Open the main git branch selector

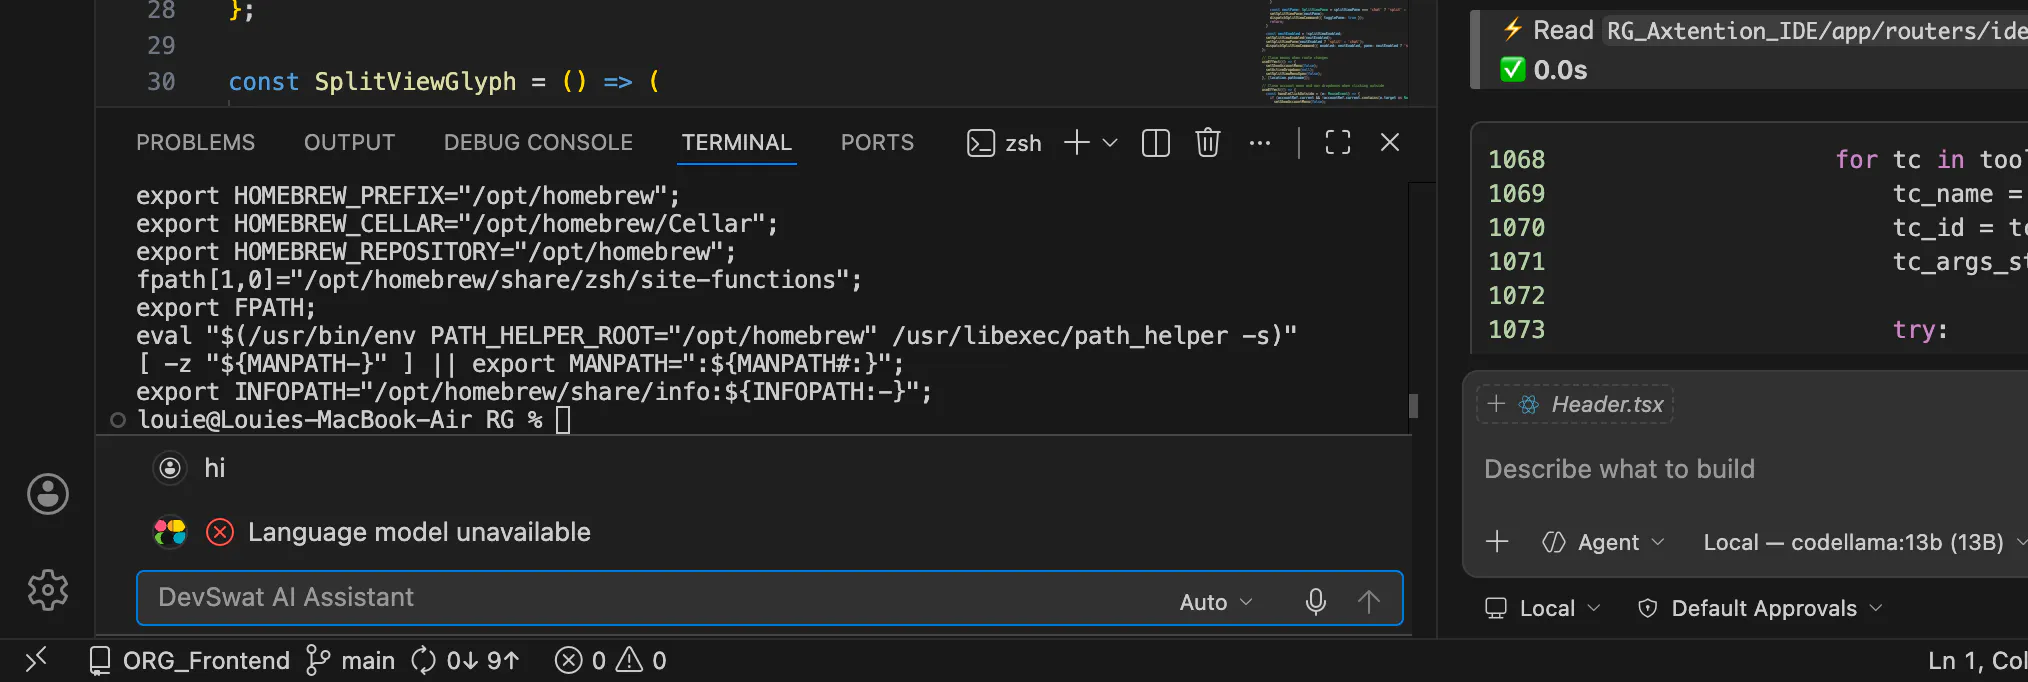pyautogui.click(x=350, y=660)
